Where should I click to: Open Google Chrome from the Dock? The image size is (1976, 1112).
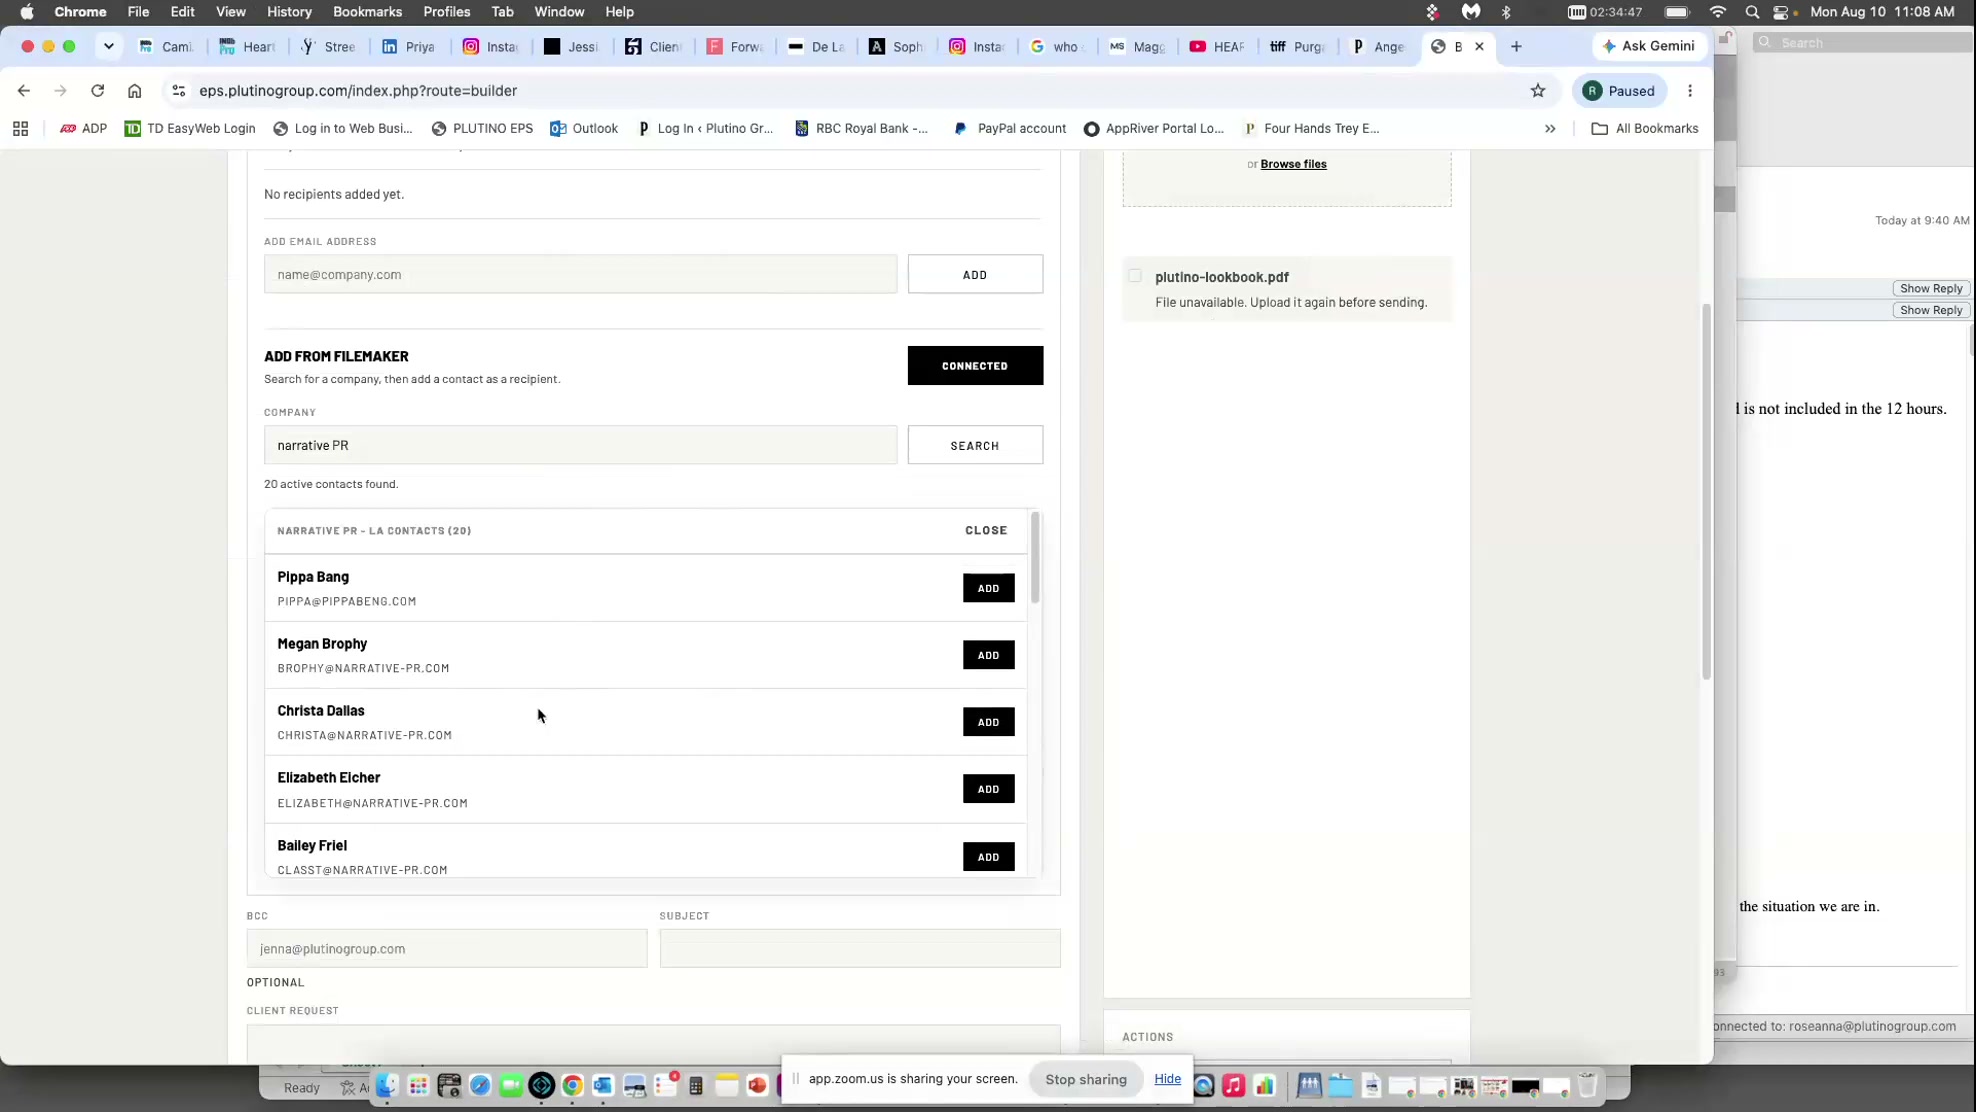coord(572,1086)
